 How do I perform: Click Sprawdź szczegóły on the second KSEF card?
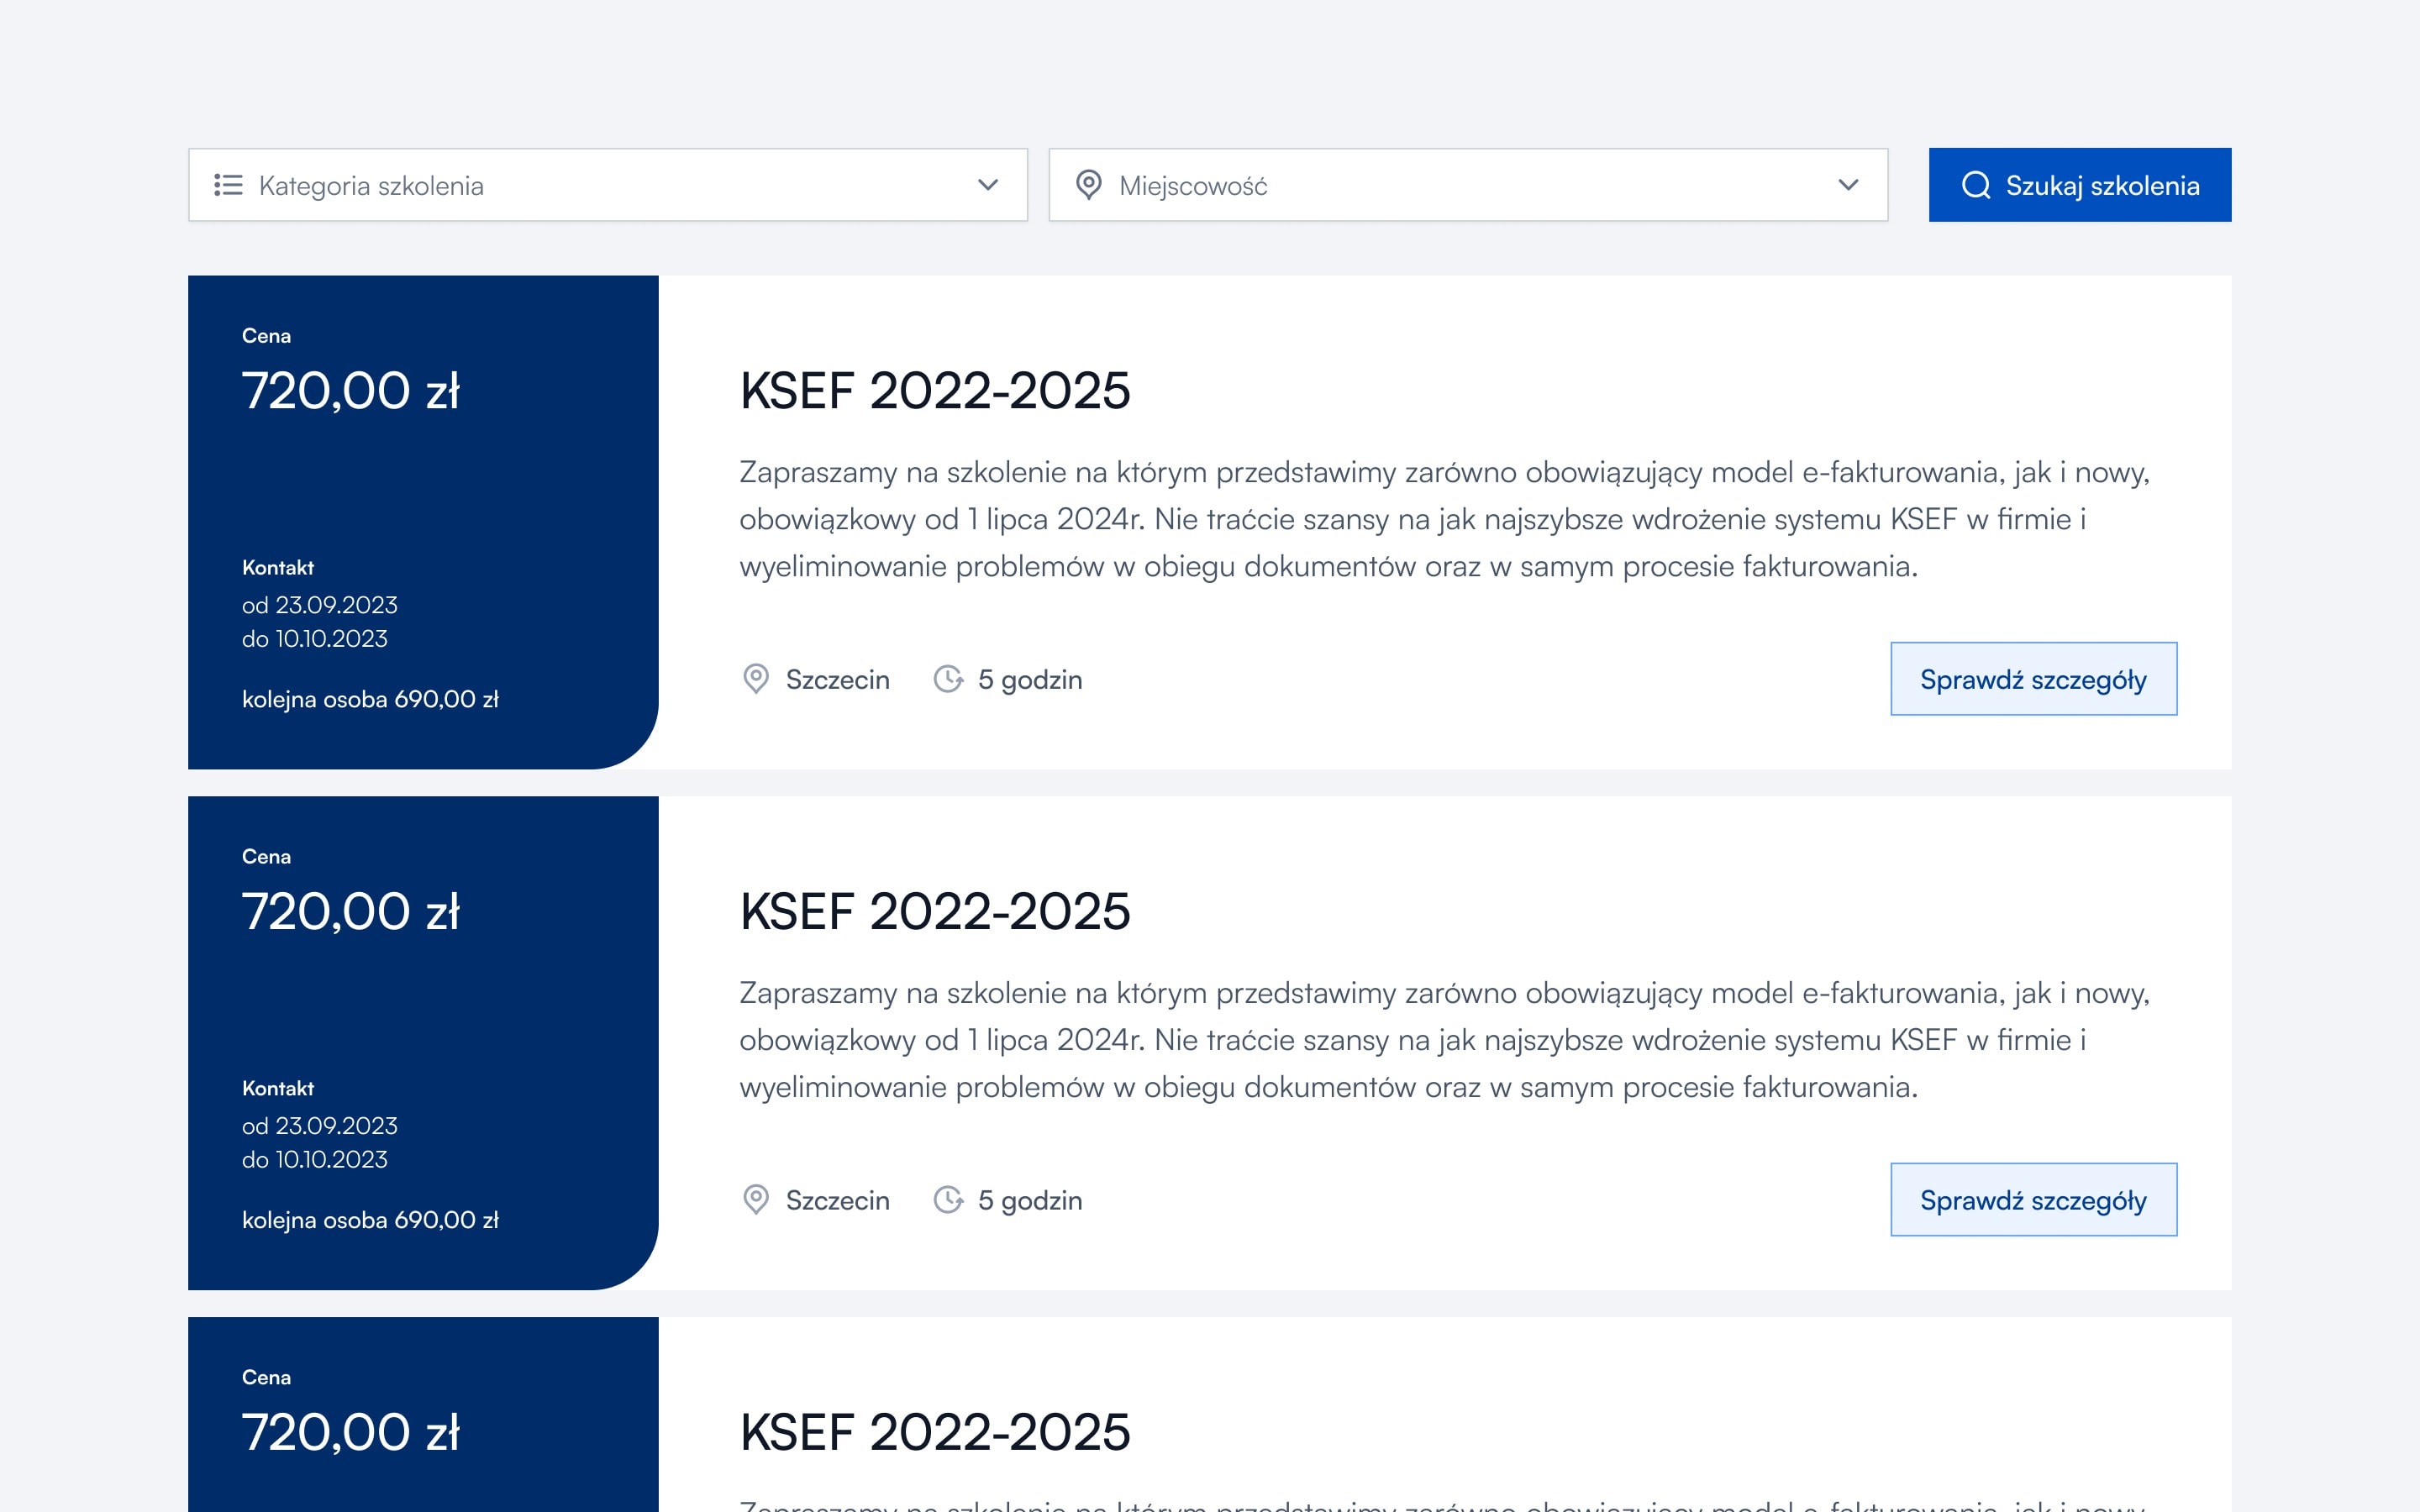coord(2034,1200)
